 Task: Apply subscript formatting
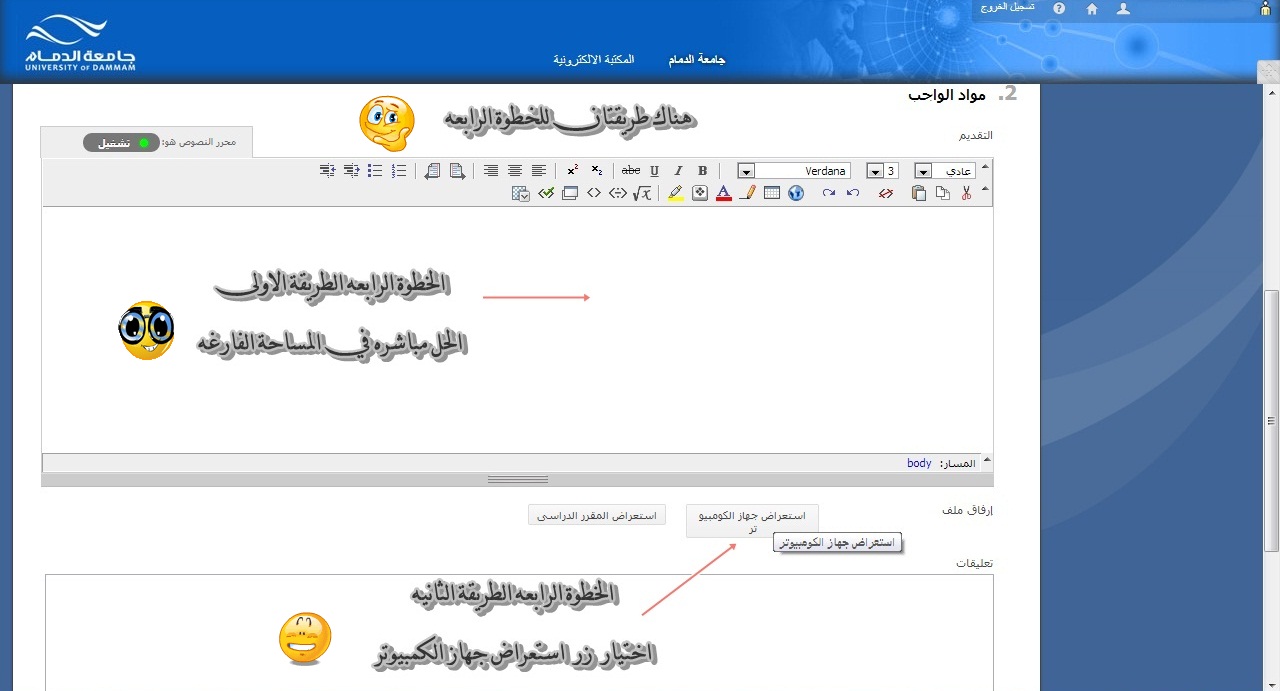(597, 171)
